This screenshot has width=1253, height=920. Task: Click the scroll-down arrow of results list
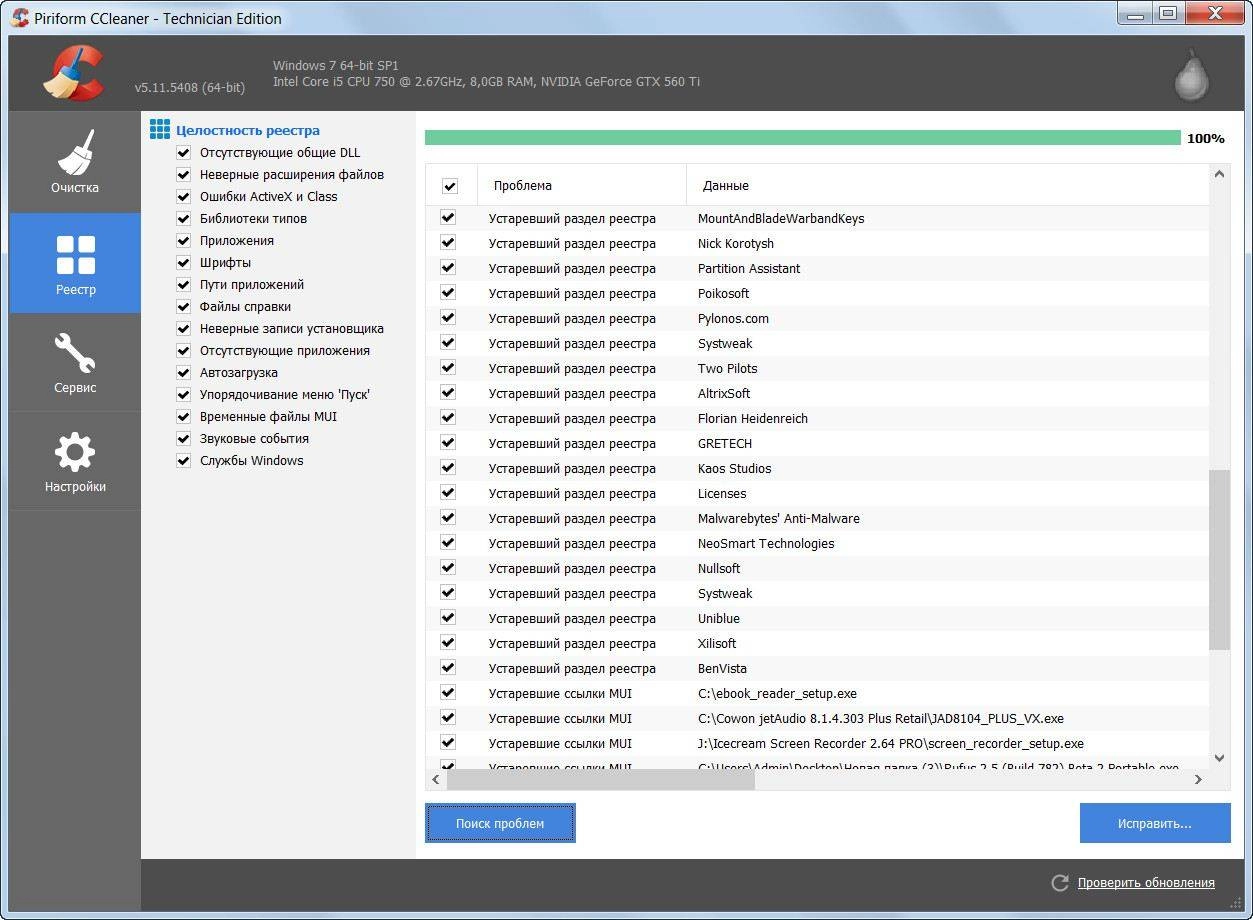(x=1219, y=758)
